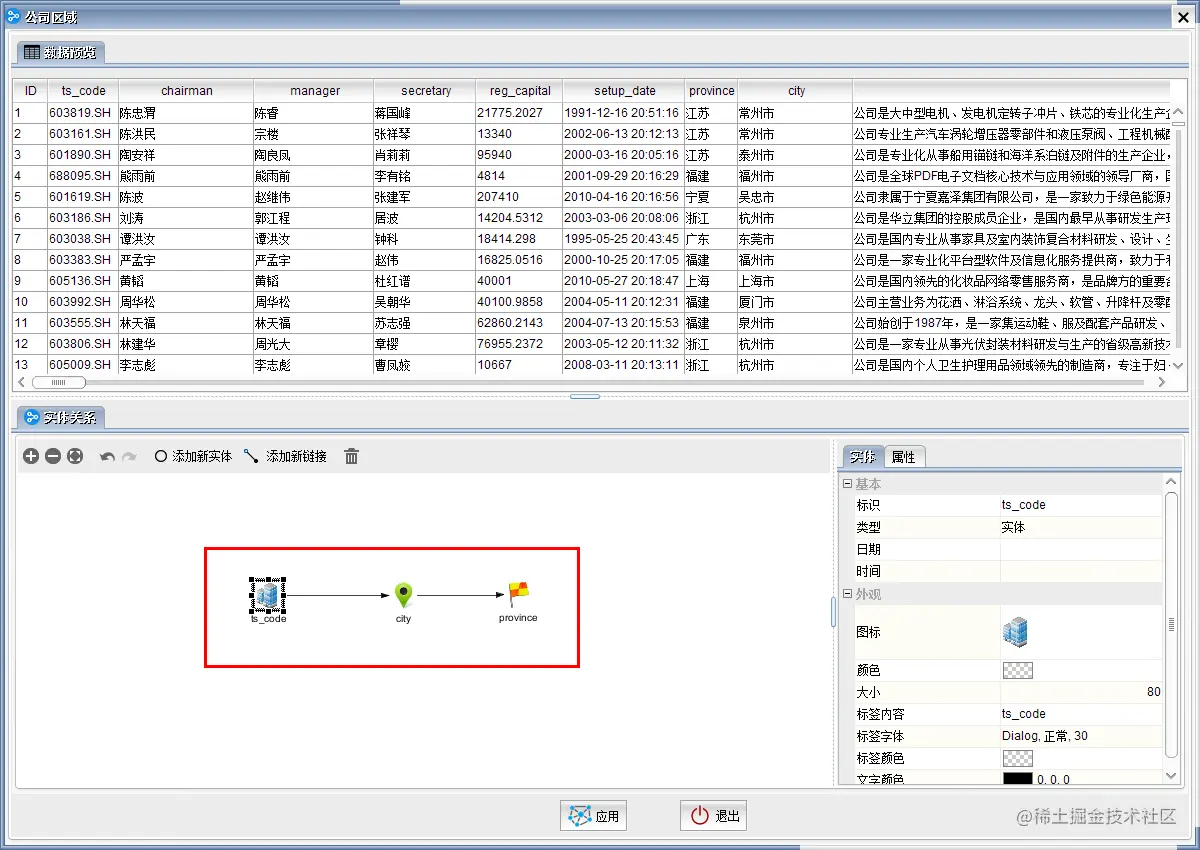The height and width of the screenshot is (850, 1200).
Task: Select cell 601890.SH in the table
Action: (x=83, y=155)
